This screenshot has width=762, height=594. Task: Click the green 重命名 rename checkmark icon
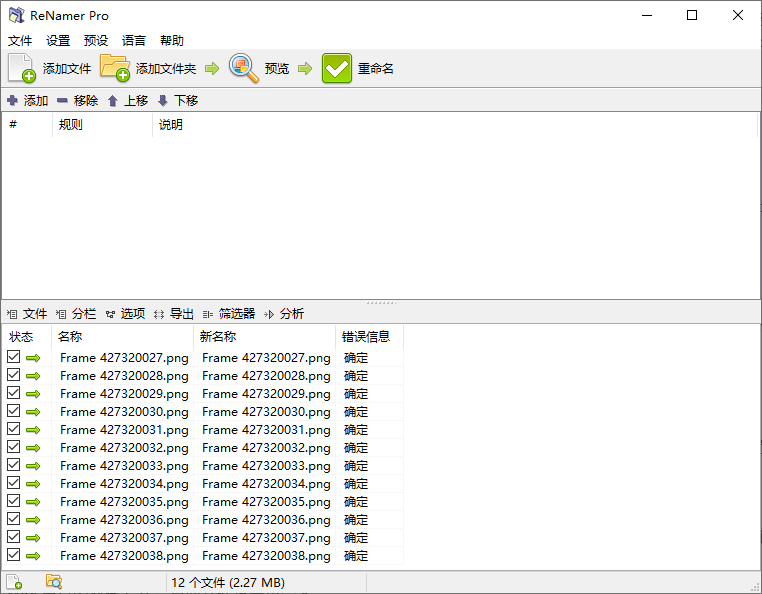(337, 68)
